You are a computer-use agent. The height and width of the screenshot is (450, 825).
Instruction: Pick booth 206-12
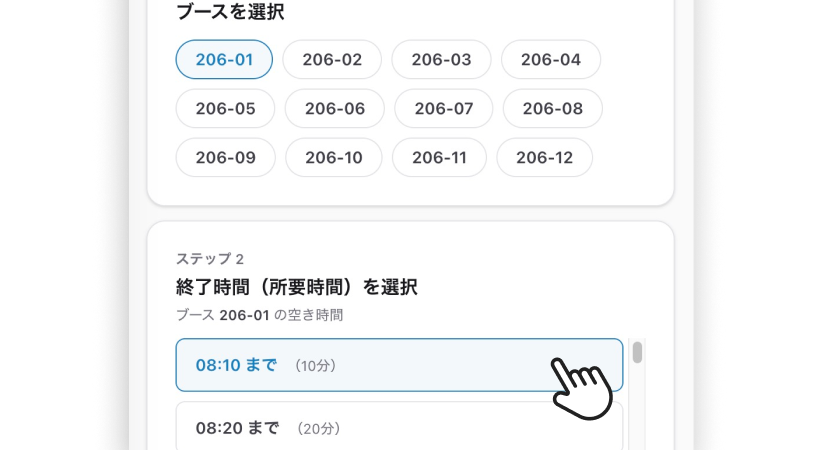(545, 157)
